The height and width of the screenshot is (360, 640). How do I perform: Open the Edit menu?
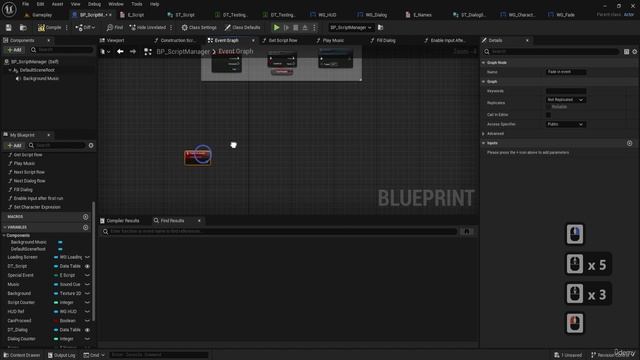40,4
